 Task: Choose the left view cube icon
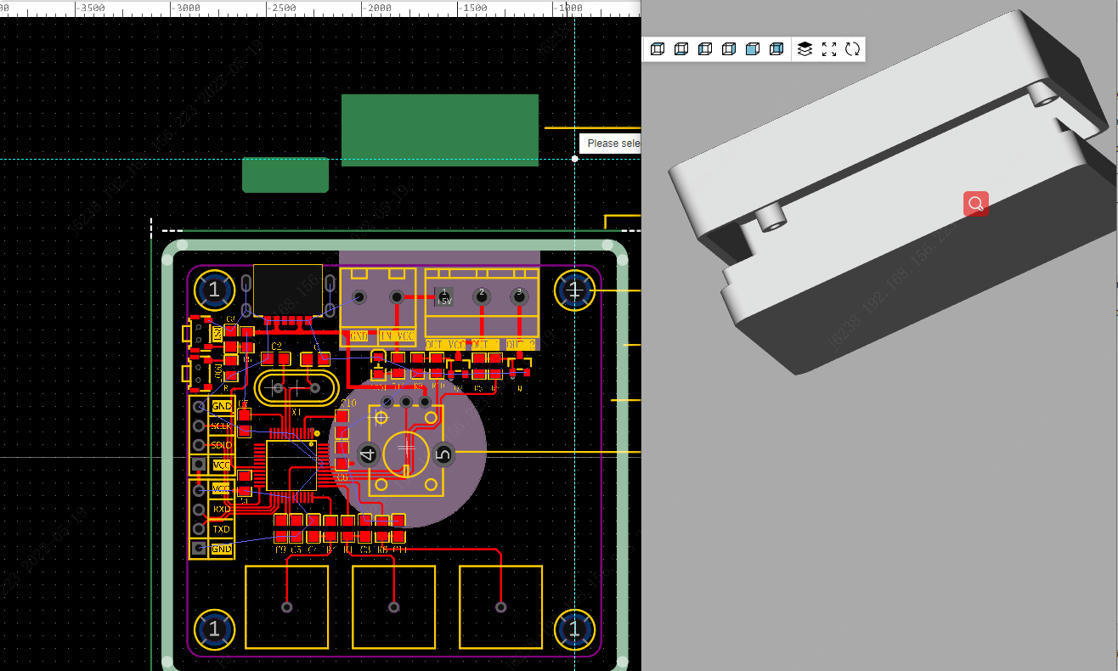[705, 49]
